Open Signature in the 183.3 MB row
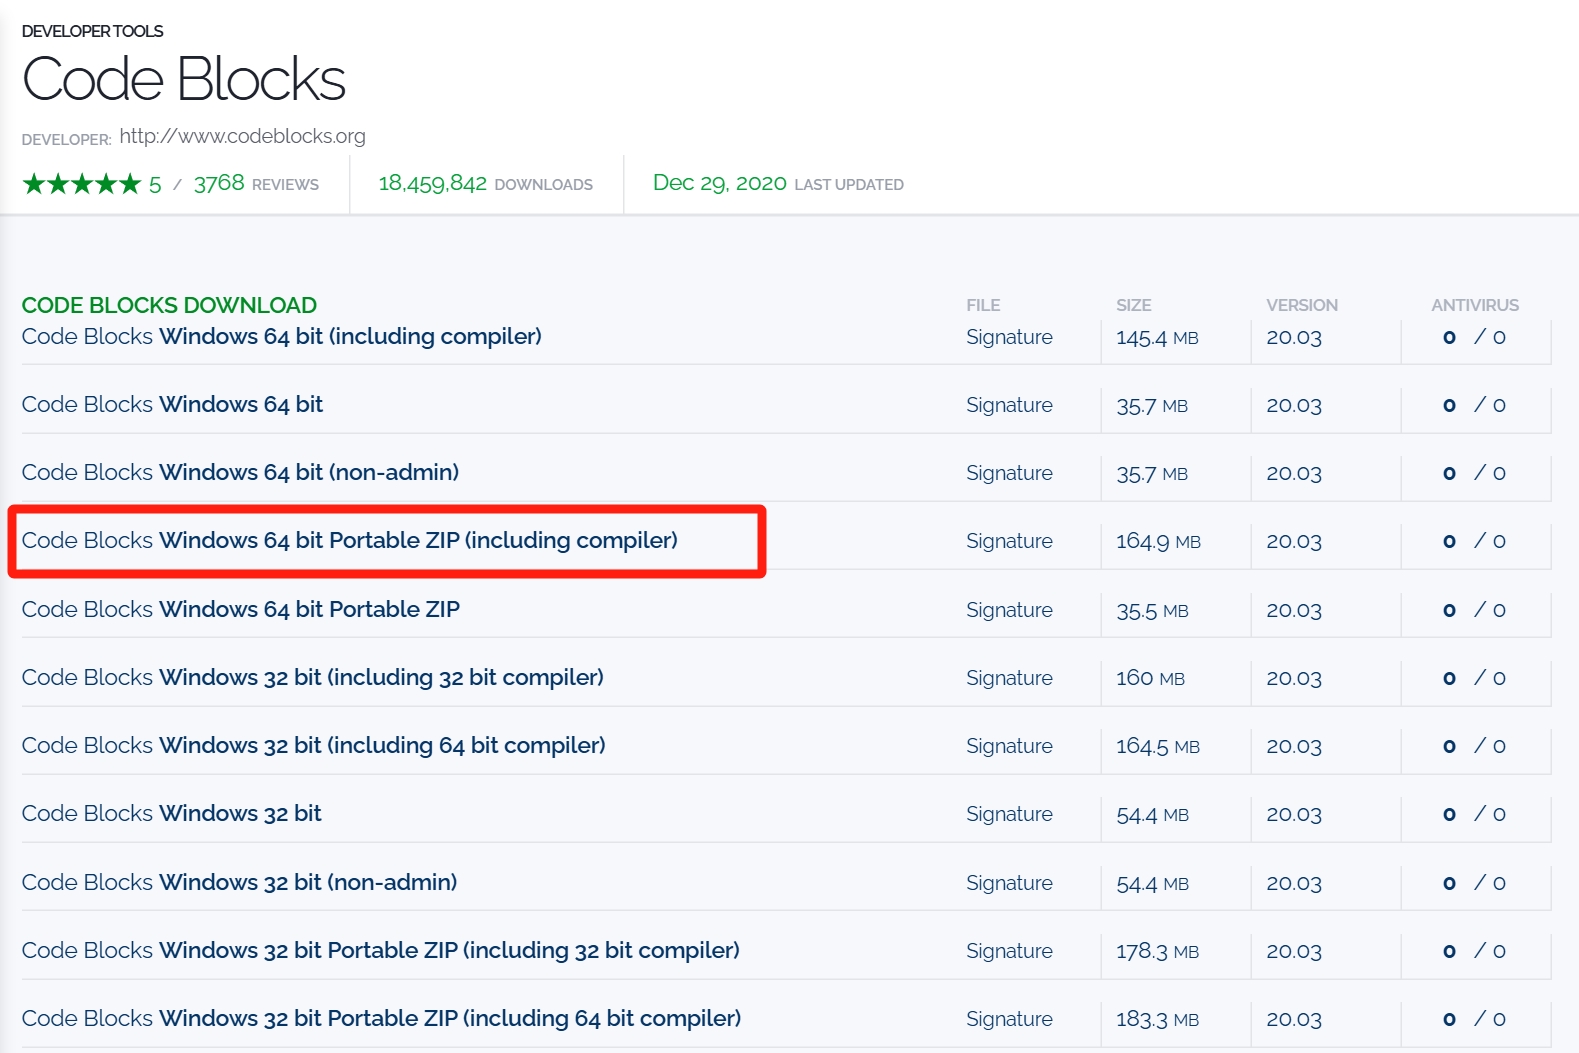This screenshot has width=1579, height=1053. tap(1009, 1020)
